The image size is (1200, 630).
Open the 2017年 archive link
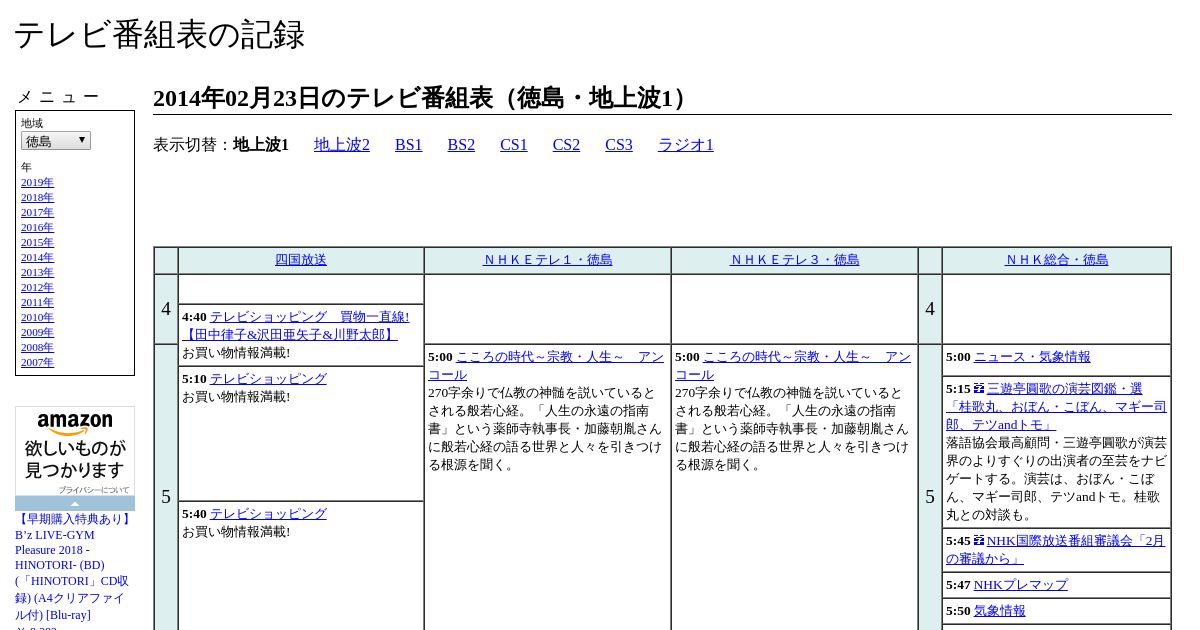pos(37,212)
